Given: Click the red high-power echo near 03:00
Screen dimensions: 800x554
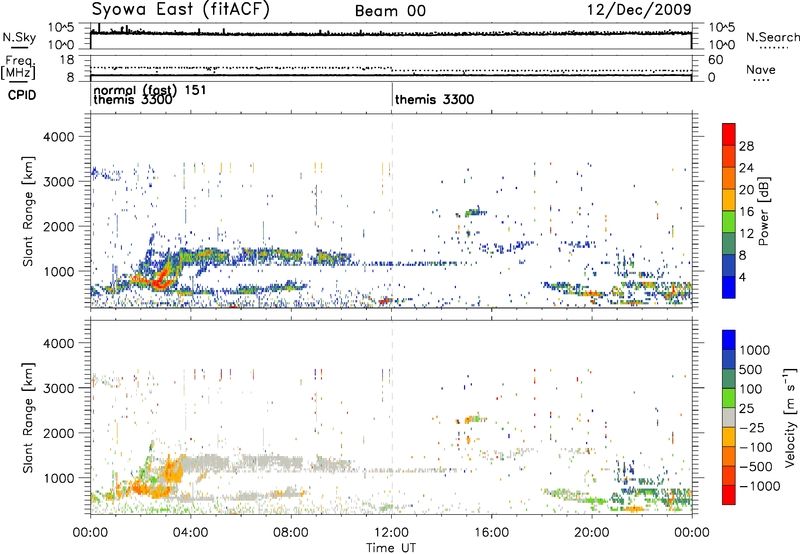Looking at the screenshot, I should pos(160,280).
